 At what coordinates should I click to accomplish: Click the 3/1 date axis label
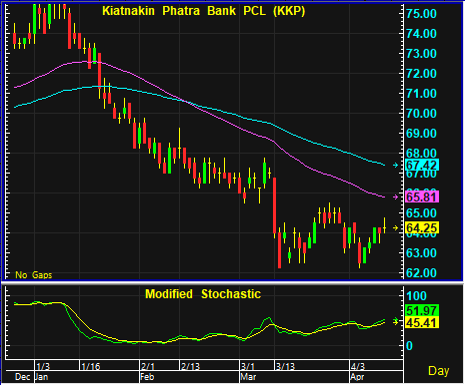248,367
